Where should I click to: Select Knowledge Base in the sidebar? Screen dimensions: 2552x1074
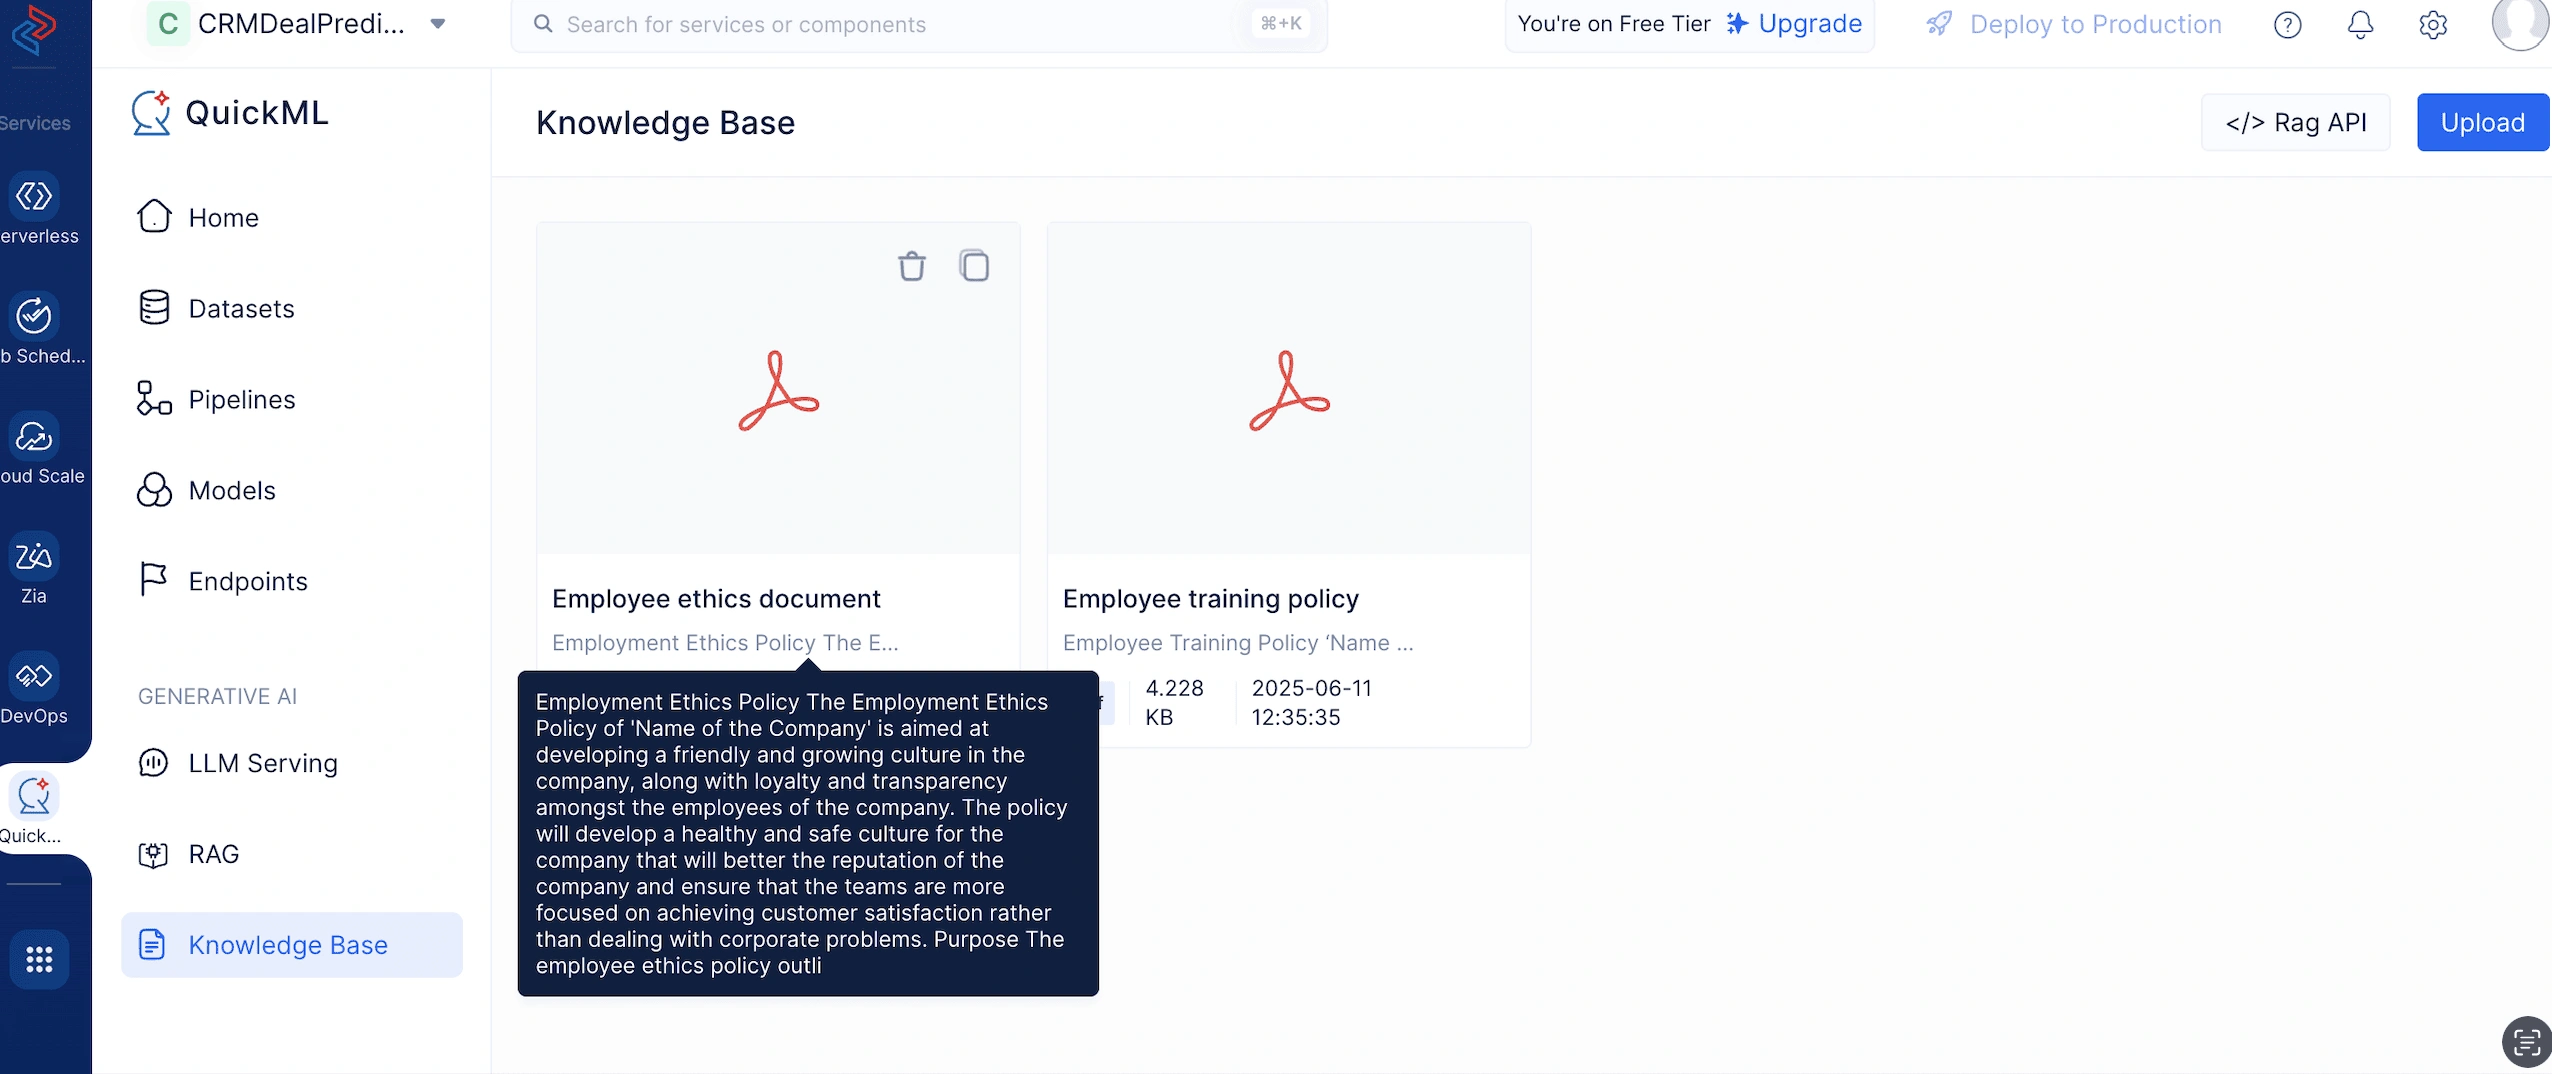292,945
